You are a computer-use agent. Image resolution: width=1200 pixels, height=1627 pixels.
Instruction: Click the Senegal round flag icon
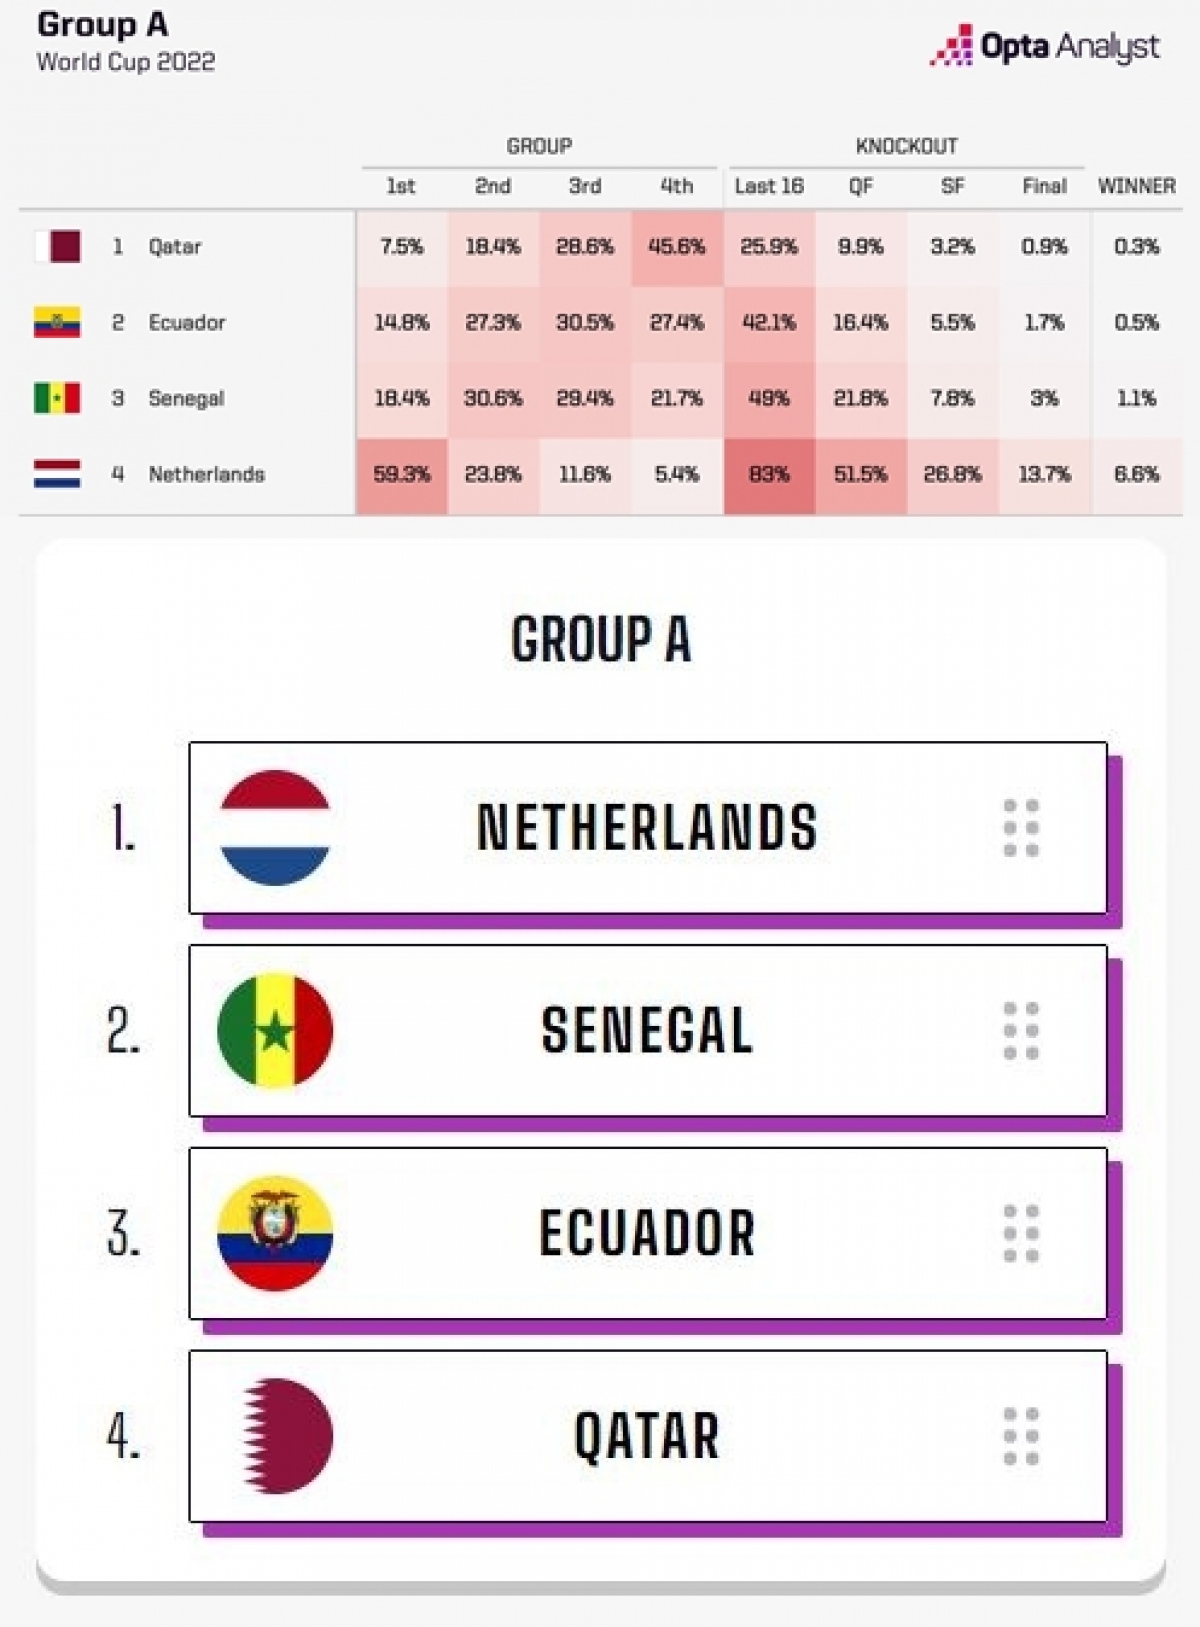coord(275,1031)
